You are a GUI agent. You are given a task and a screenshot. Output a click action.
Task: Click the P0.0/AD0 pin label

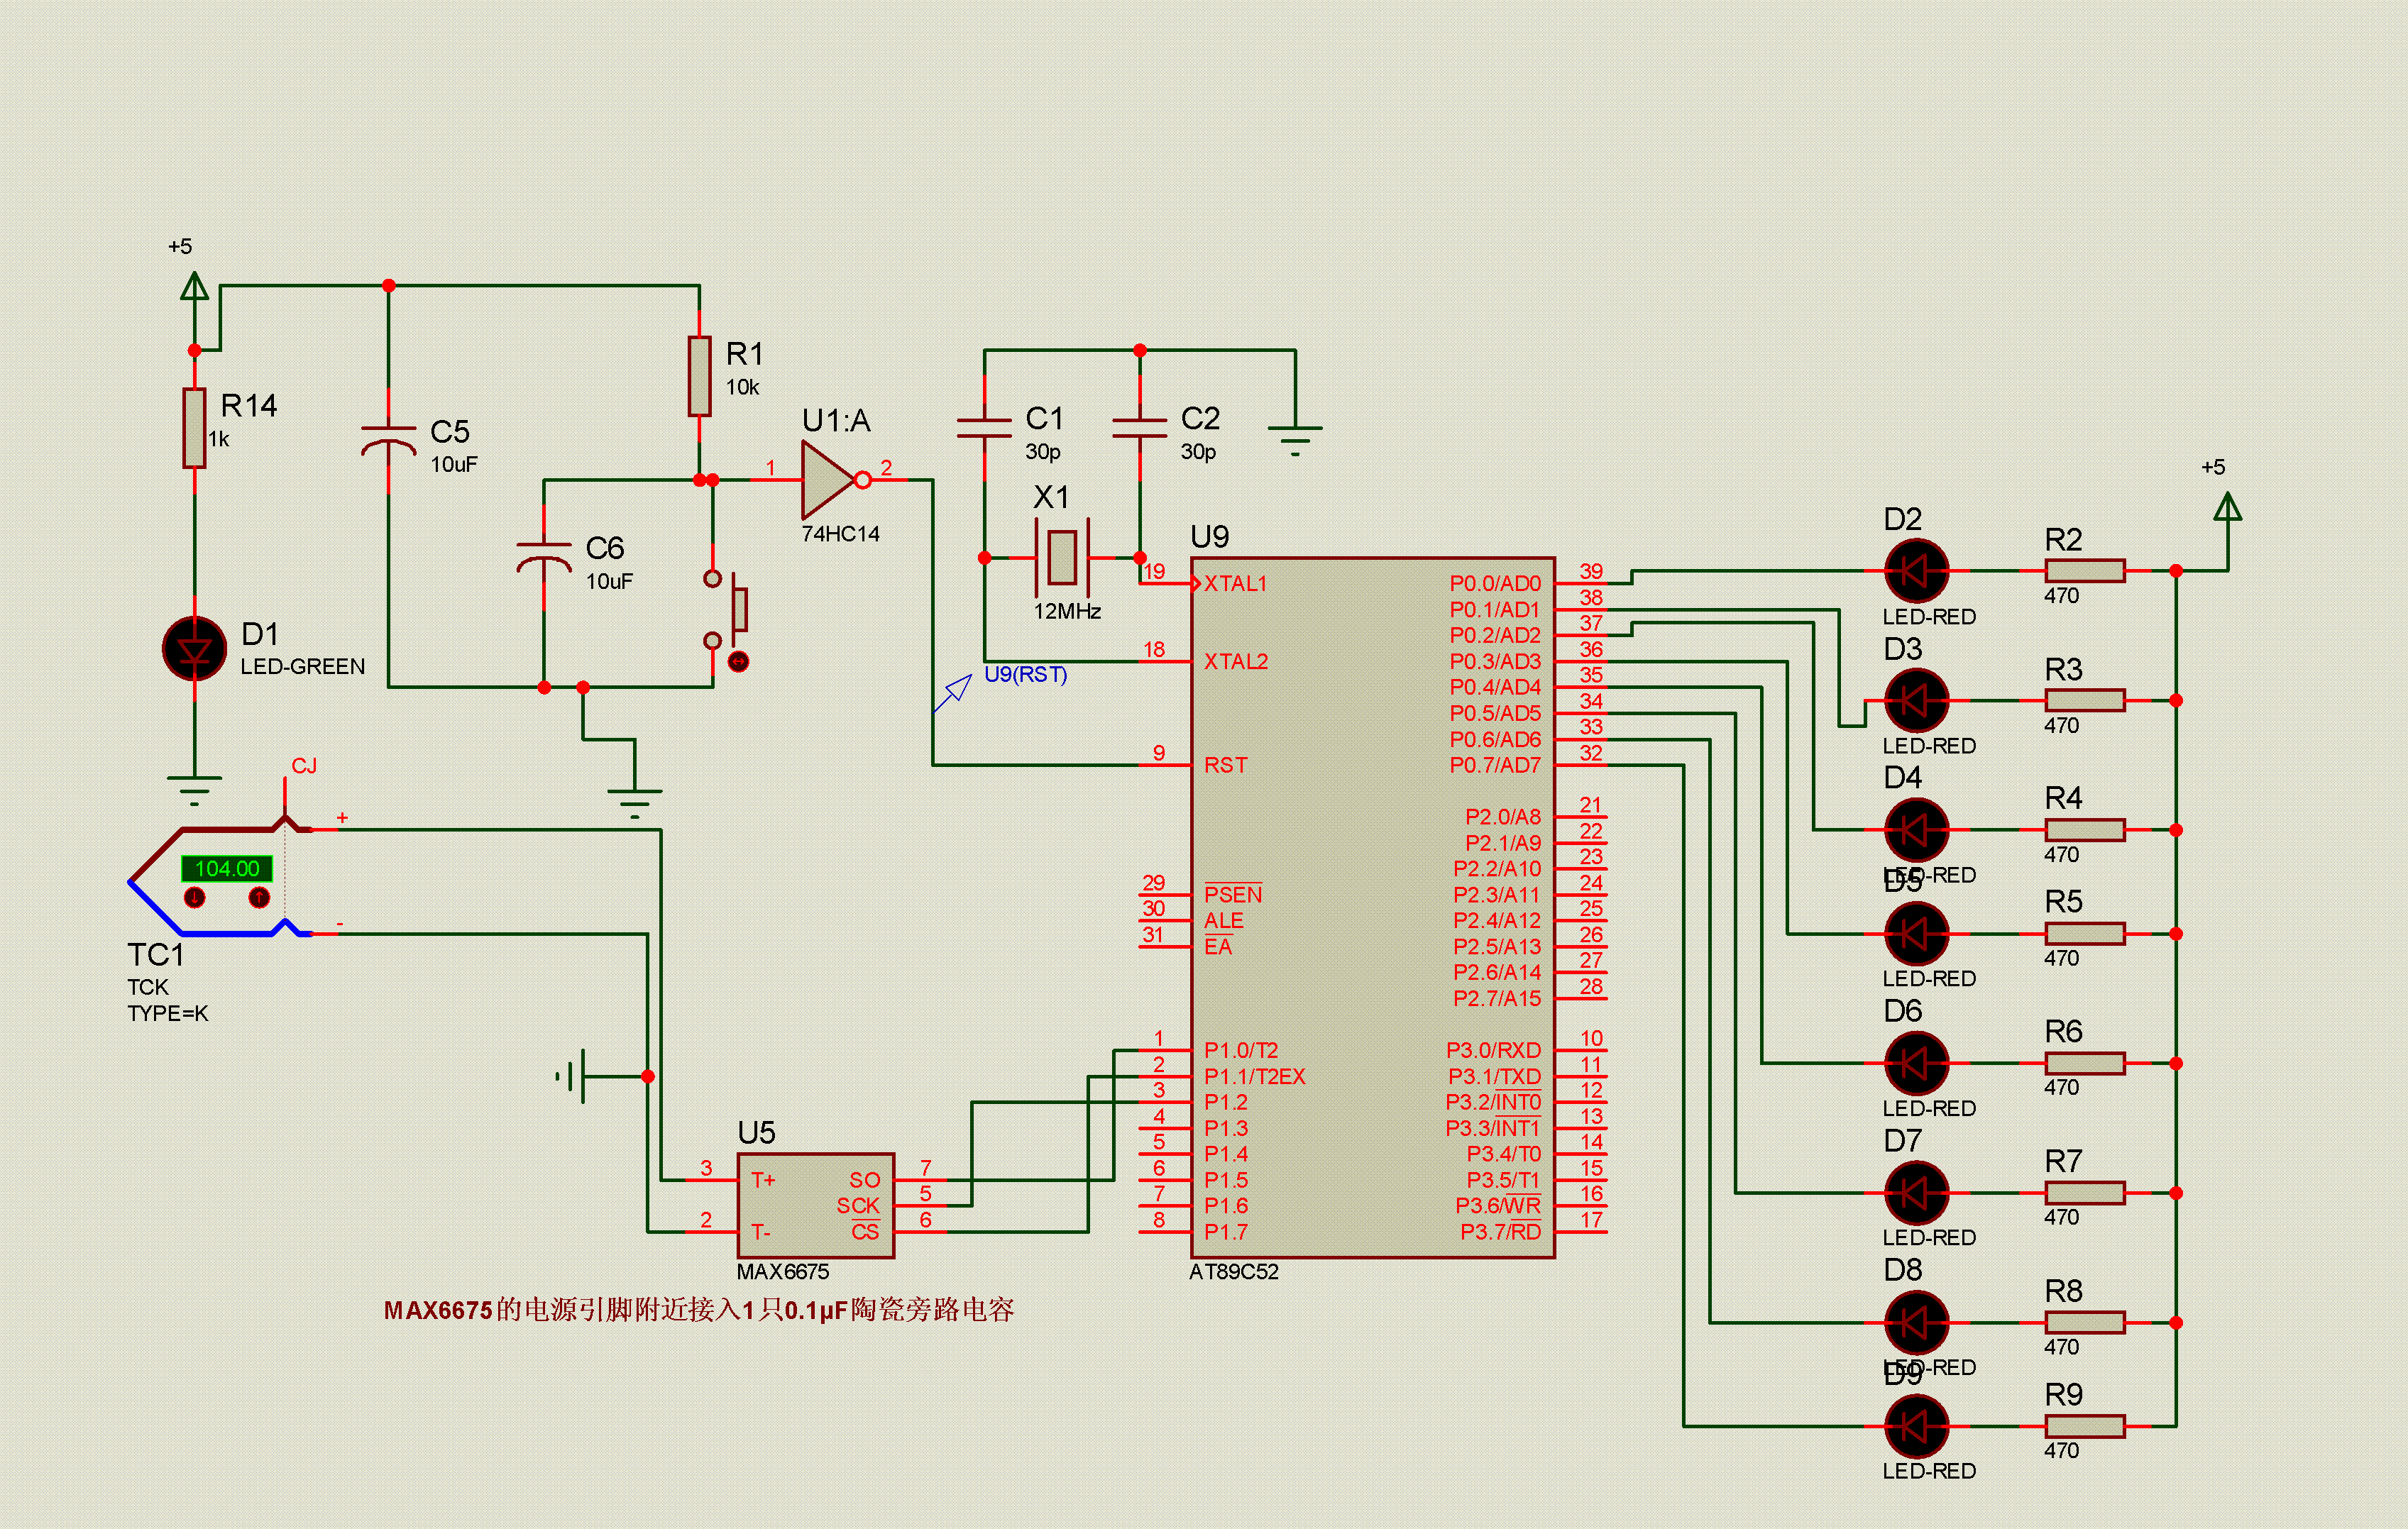pyautogui.click(x=1495, y=584)
